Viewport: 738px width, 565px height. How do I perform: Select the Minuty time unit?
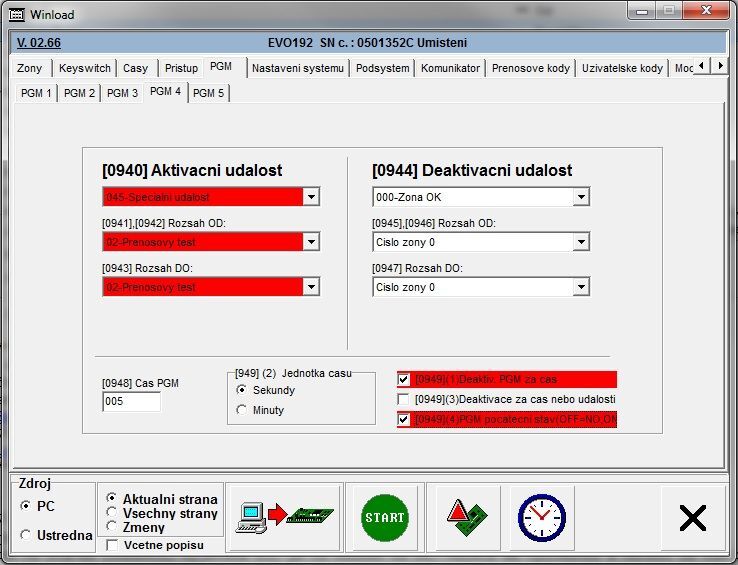click(x=241, y=410)
